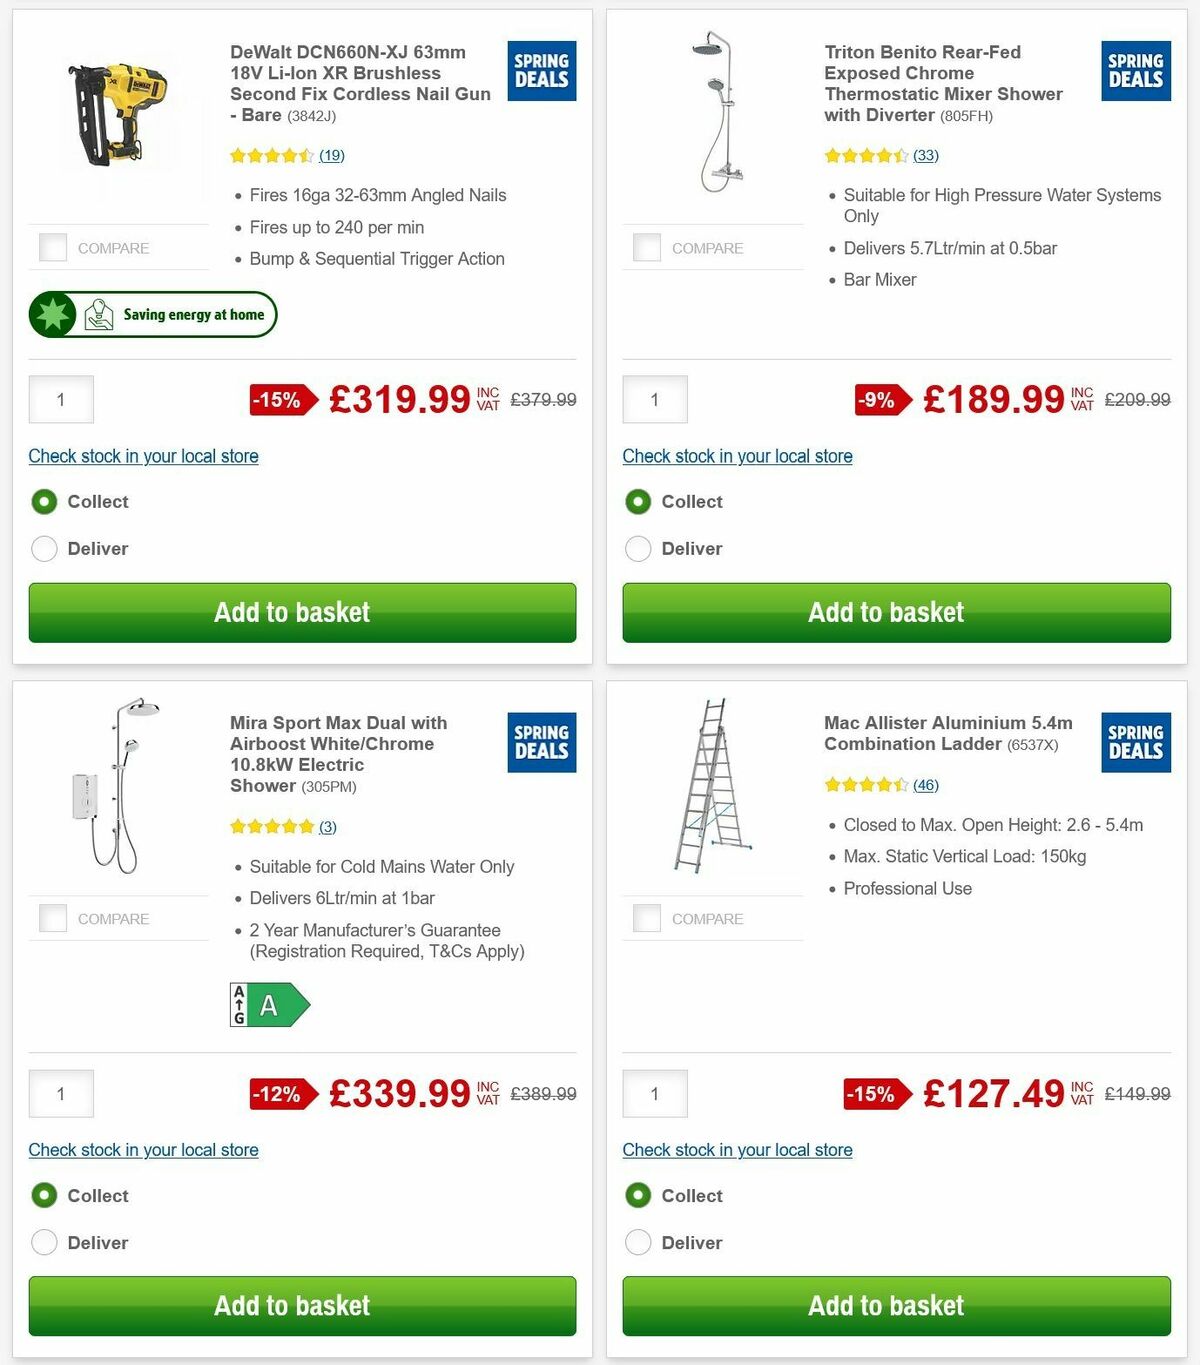Check stock in local store for the Triton shower
The height and width of the screenshot is (1365, 1200).
tap(737, 456)
